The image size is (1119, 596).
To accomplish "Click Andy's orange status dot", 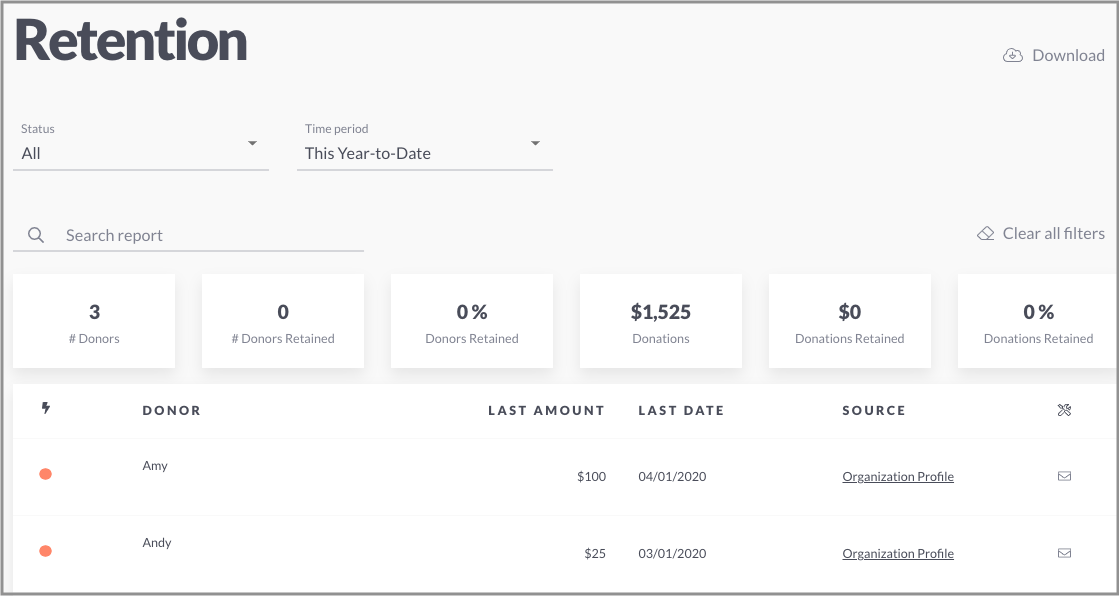I will (45, 551).
